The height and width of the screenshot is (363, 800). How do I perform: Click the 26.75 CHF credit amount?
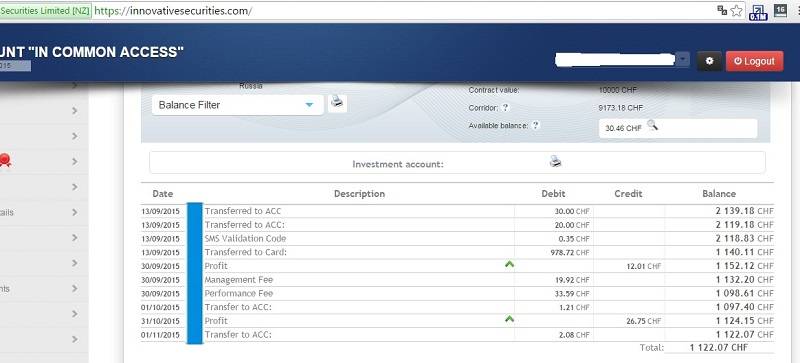[x=643, y=321]
